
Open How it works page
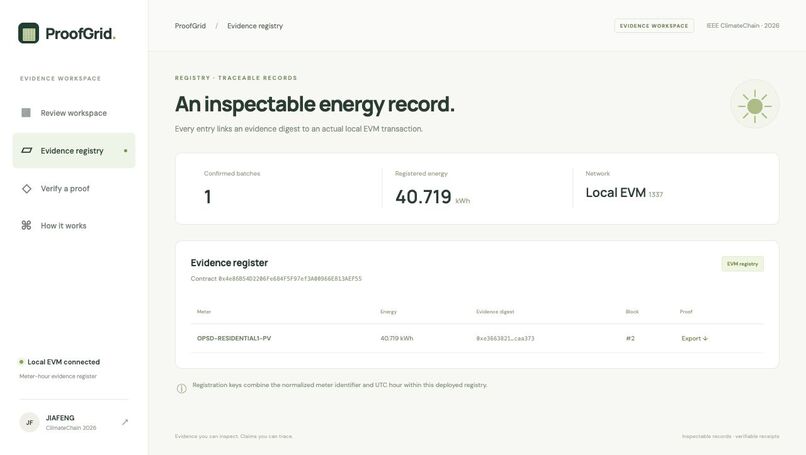(74, 226)
